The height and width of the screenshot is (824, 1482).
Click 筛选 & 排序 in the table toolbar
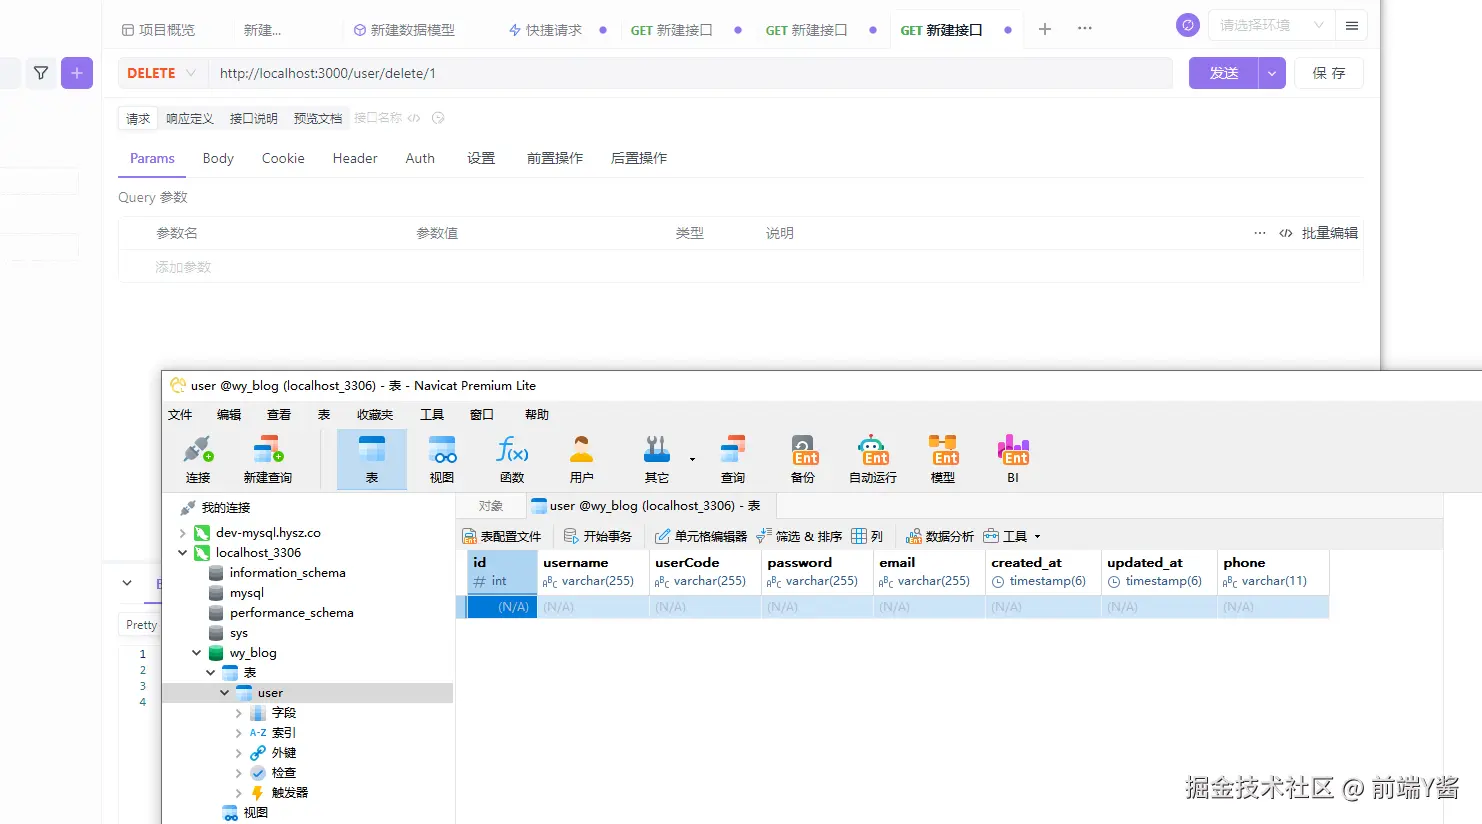point(799,536)
